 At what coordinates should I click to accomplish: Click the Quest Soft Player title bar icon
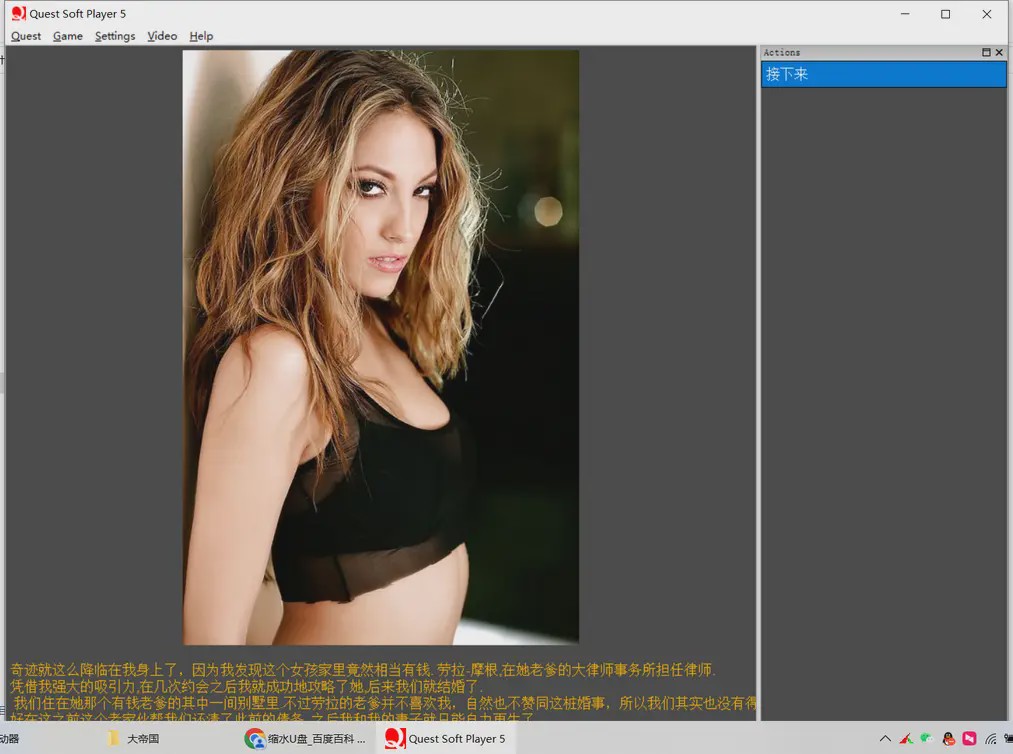coord(18,14)
